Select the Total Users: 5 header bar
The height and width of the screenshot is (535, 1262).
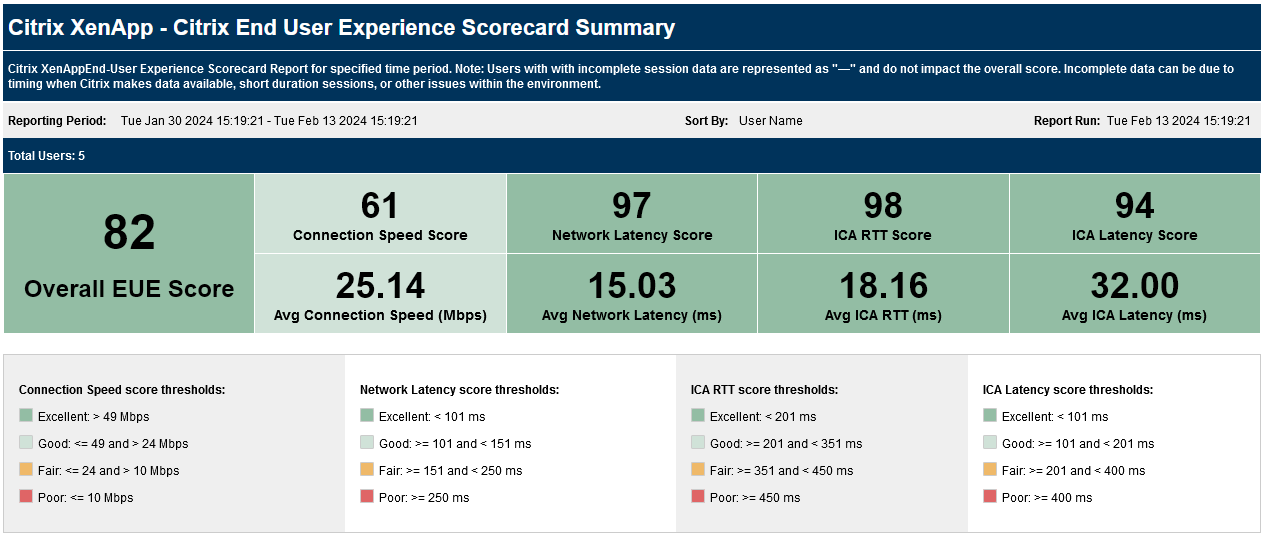pyautogui.click(x=631, y=156)
